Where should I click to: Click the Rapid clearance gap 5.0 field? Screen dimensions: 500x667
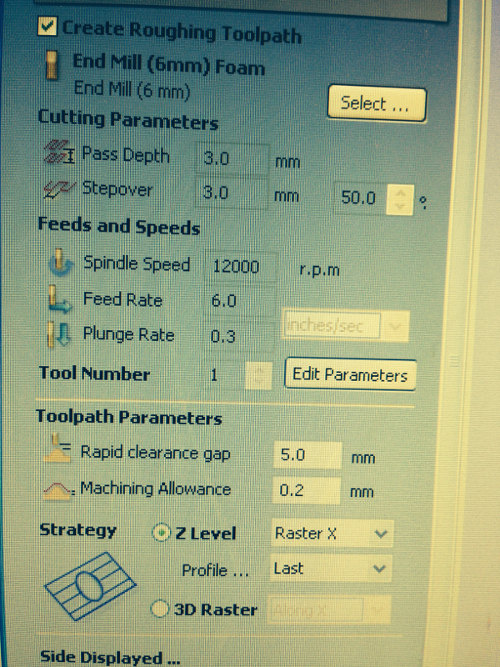[307, 455]
